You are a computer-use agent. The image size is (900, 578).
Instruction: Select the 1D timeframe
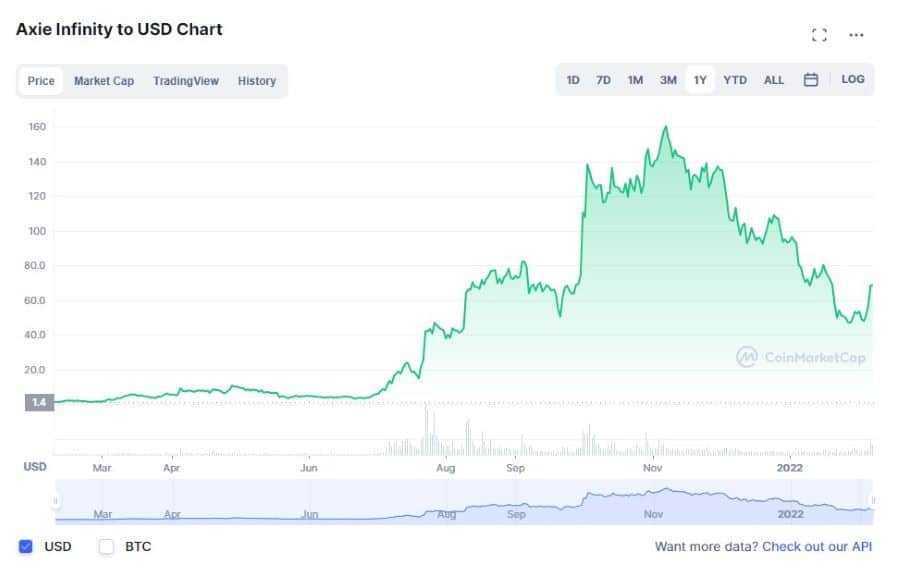pyautogui.click(x=572, y=80)
